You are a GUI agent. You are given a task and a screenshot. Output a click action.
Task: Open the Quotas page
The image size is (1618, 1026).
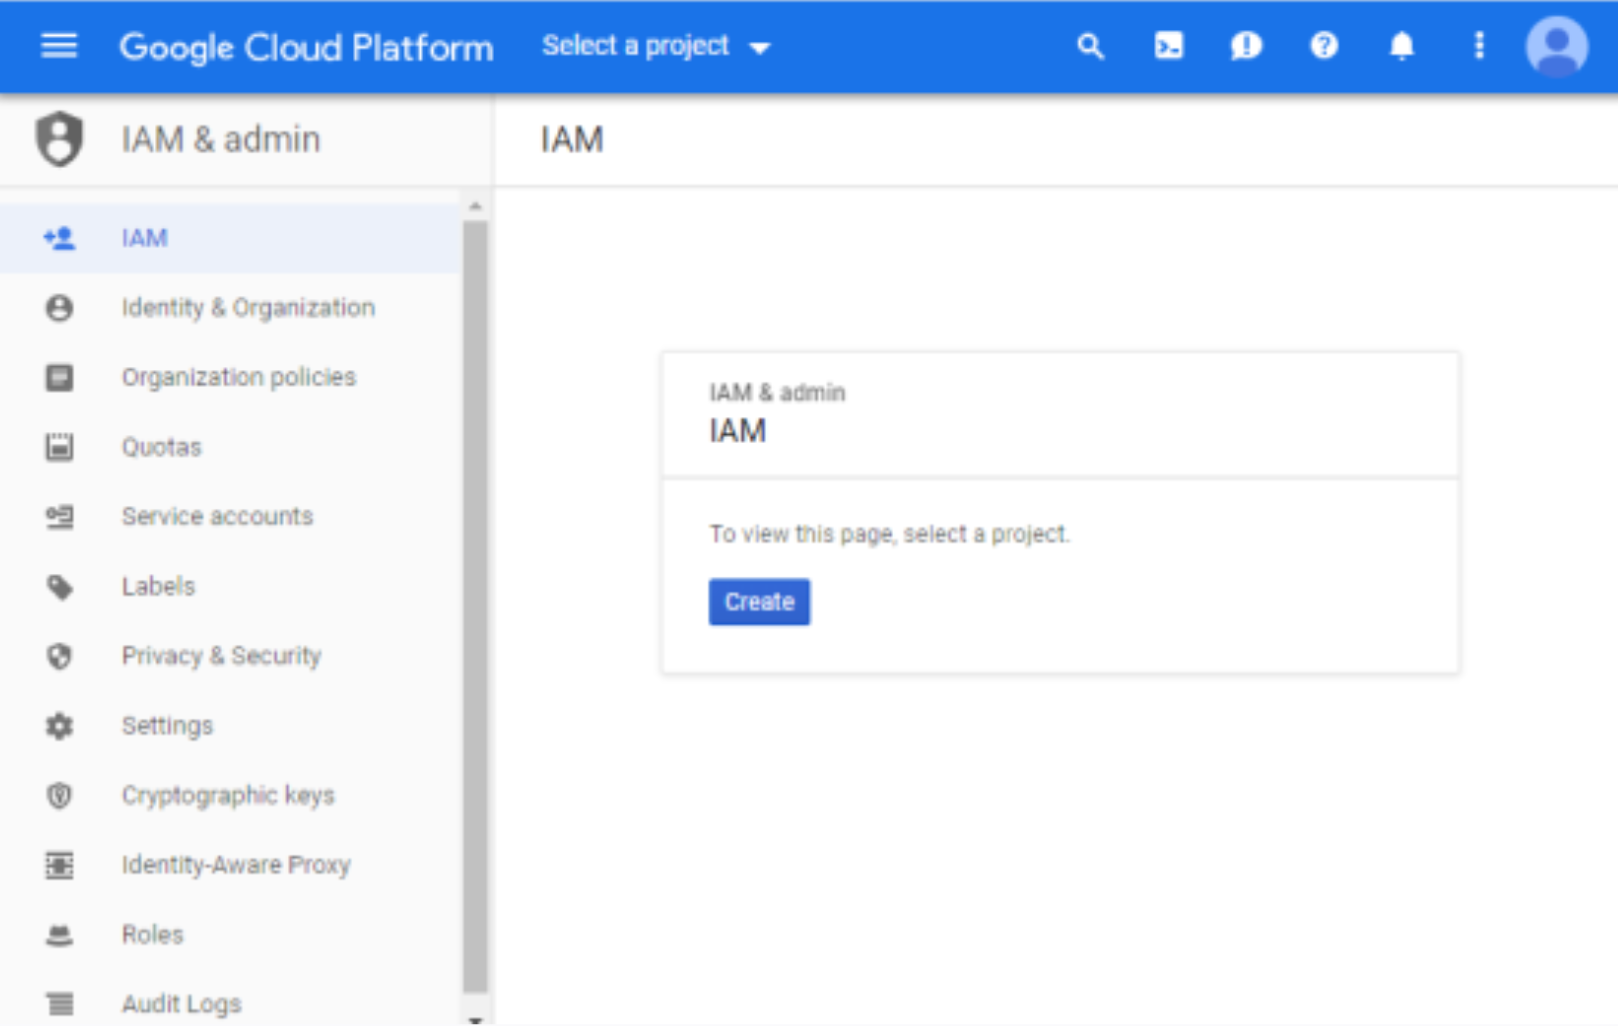(x=230, y=447)
